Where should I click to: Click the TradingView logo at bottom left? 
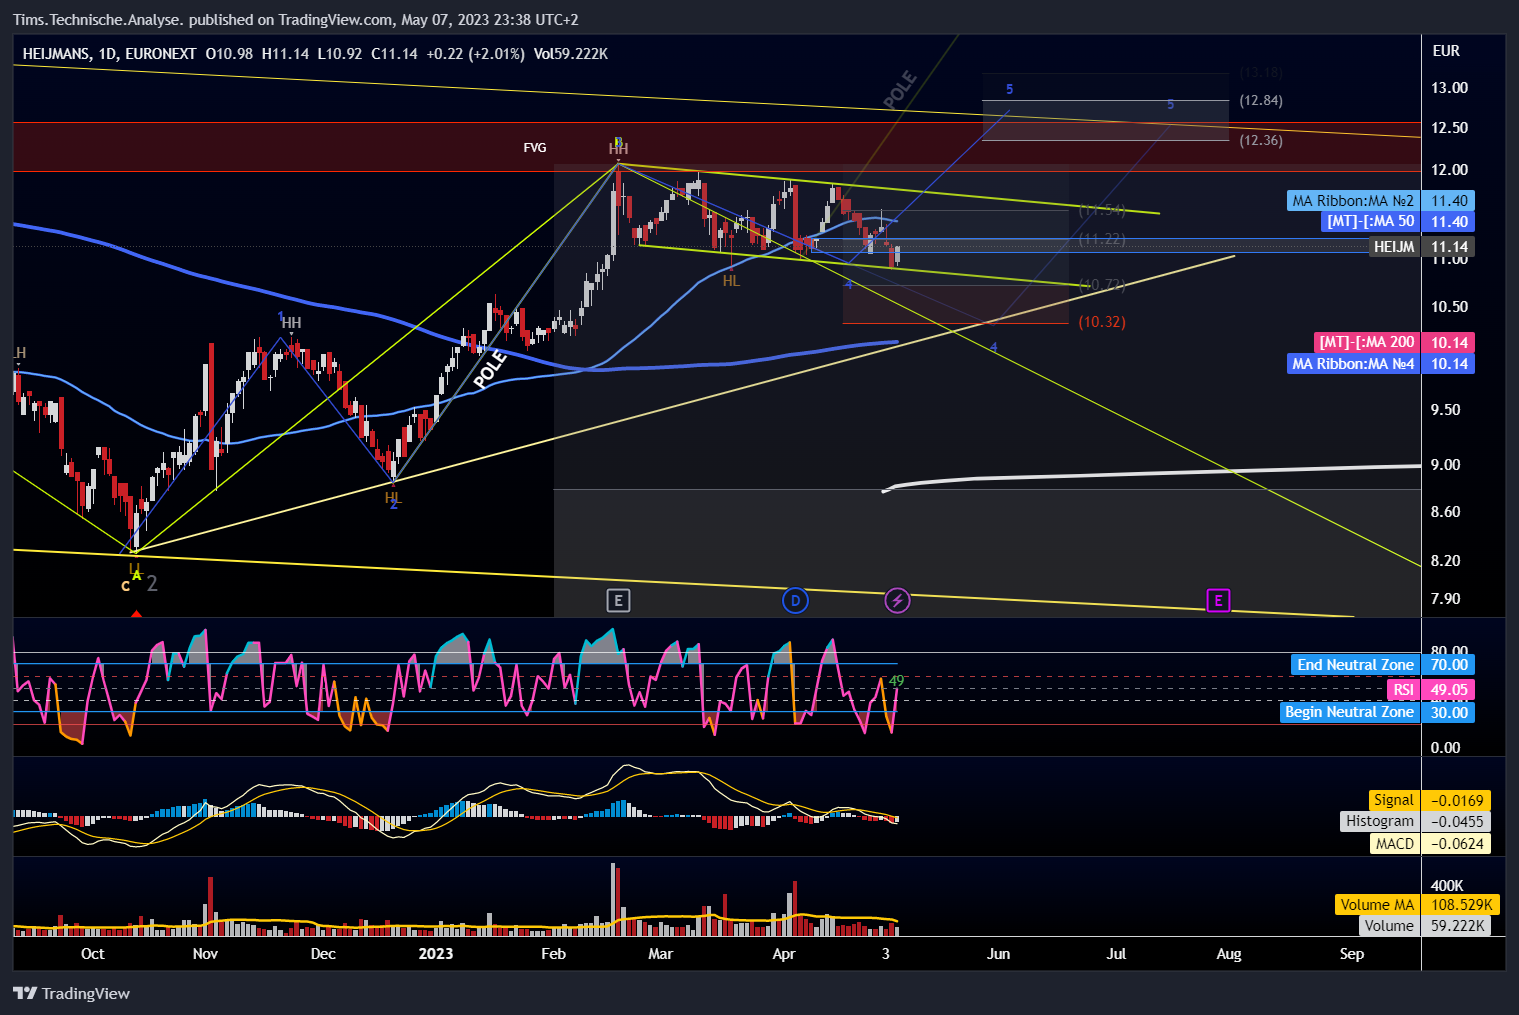point(72,993)
